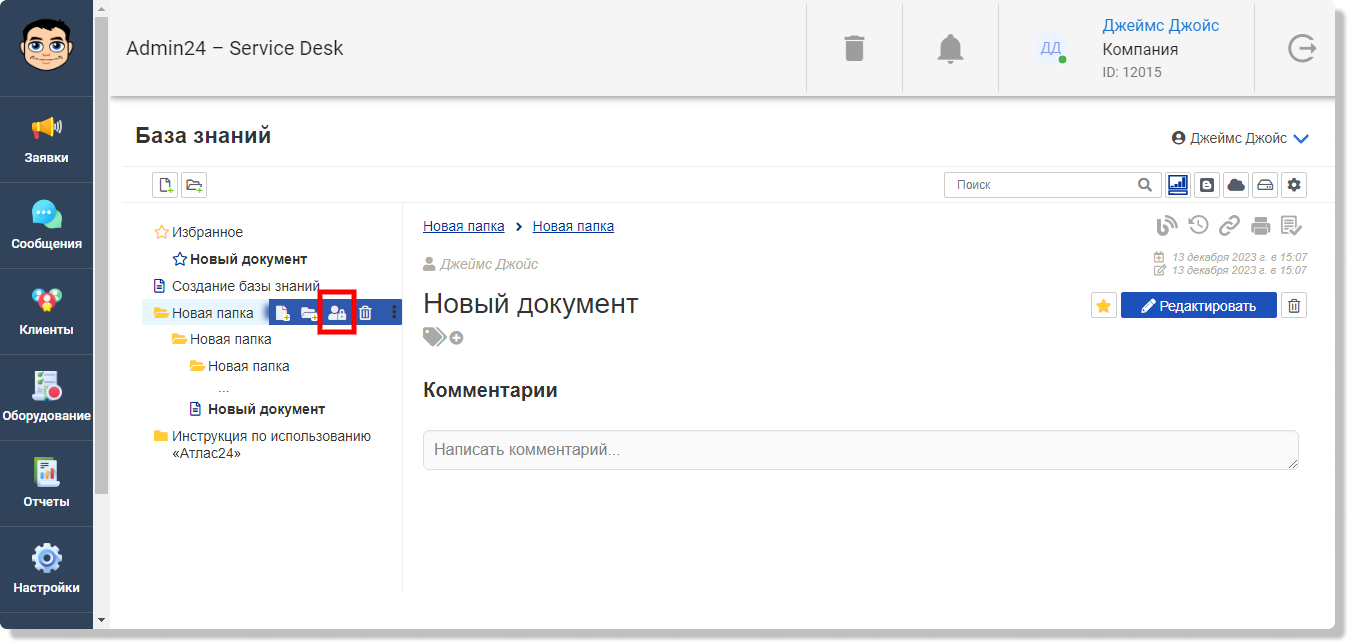Open knowledge base settings gear icon
This screenshot has width=1349, height=643.
click(x=1294, y=185)
